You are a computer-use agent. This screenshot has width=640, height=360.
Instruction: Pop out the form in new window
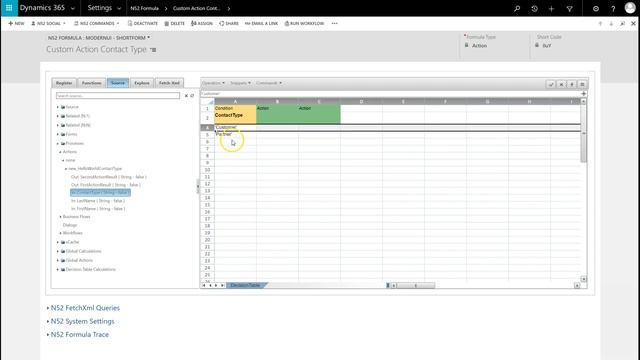tap(622, 24)
